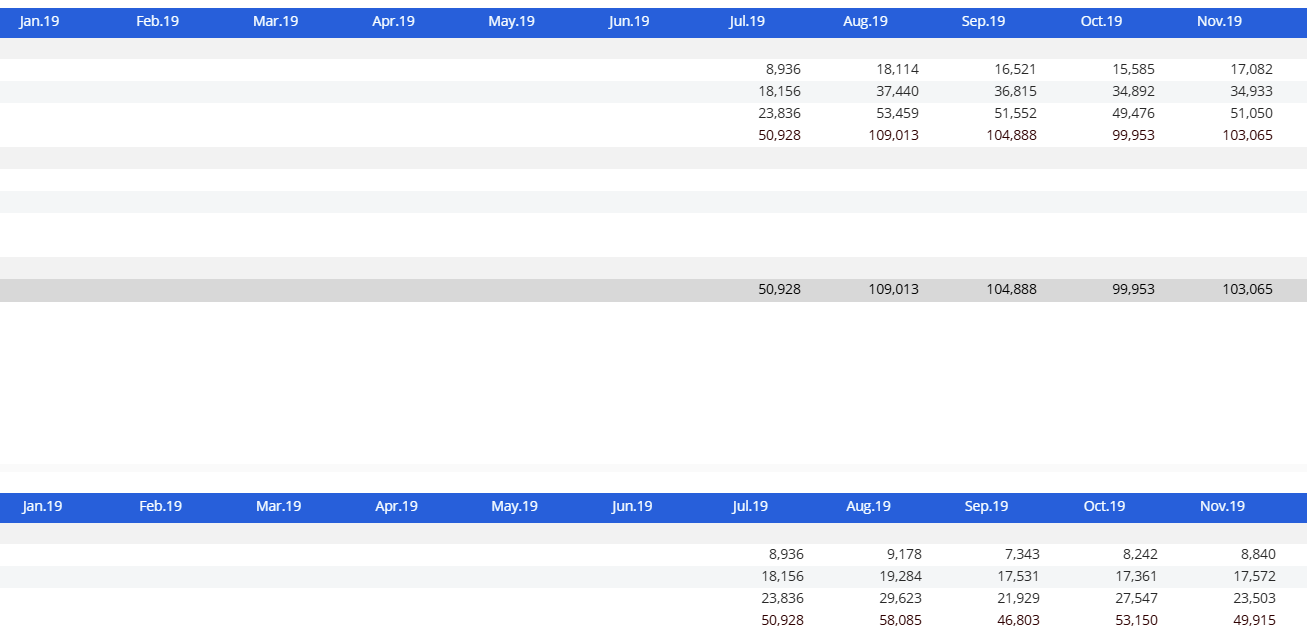1307x631 pixels.
Task: Select the 15,585 cell
Action: coord(1133,69)
